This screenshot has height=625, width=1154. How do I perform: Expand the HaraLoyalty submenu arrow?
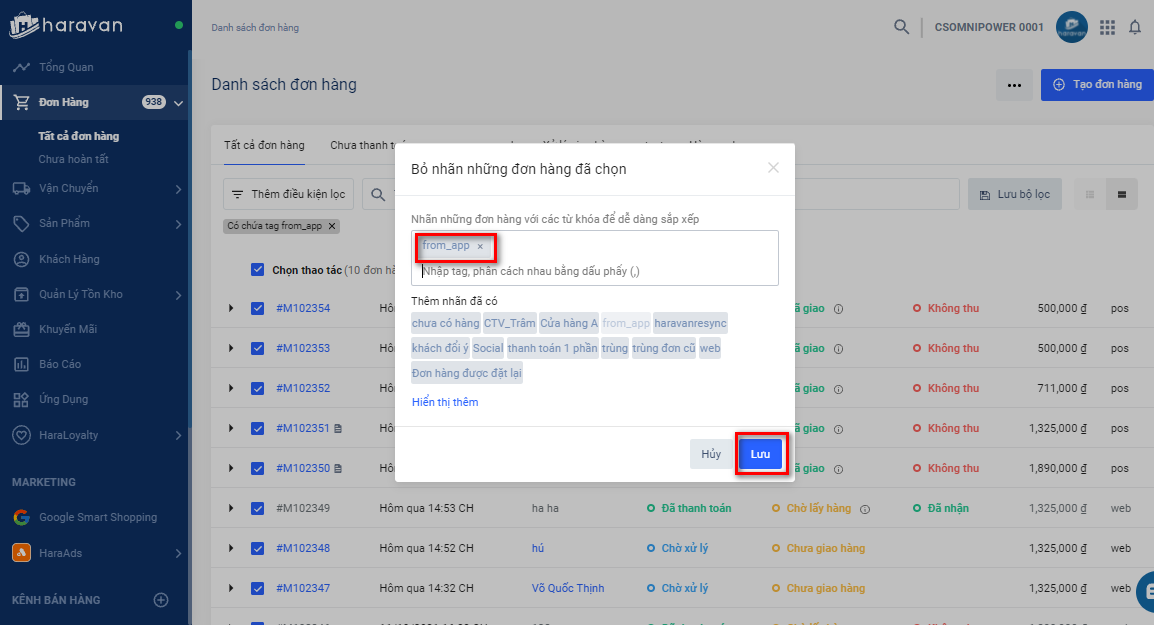coord(178,436)
